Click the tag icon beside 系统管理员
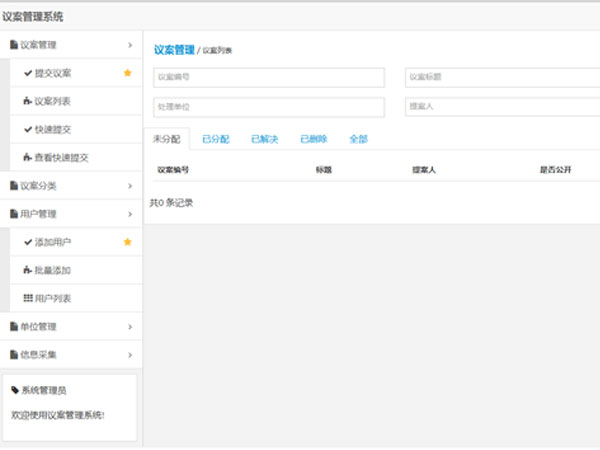Image resolution: width=600 pixels, height=450 pixels. point(14,390)
